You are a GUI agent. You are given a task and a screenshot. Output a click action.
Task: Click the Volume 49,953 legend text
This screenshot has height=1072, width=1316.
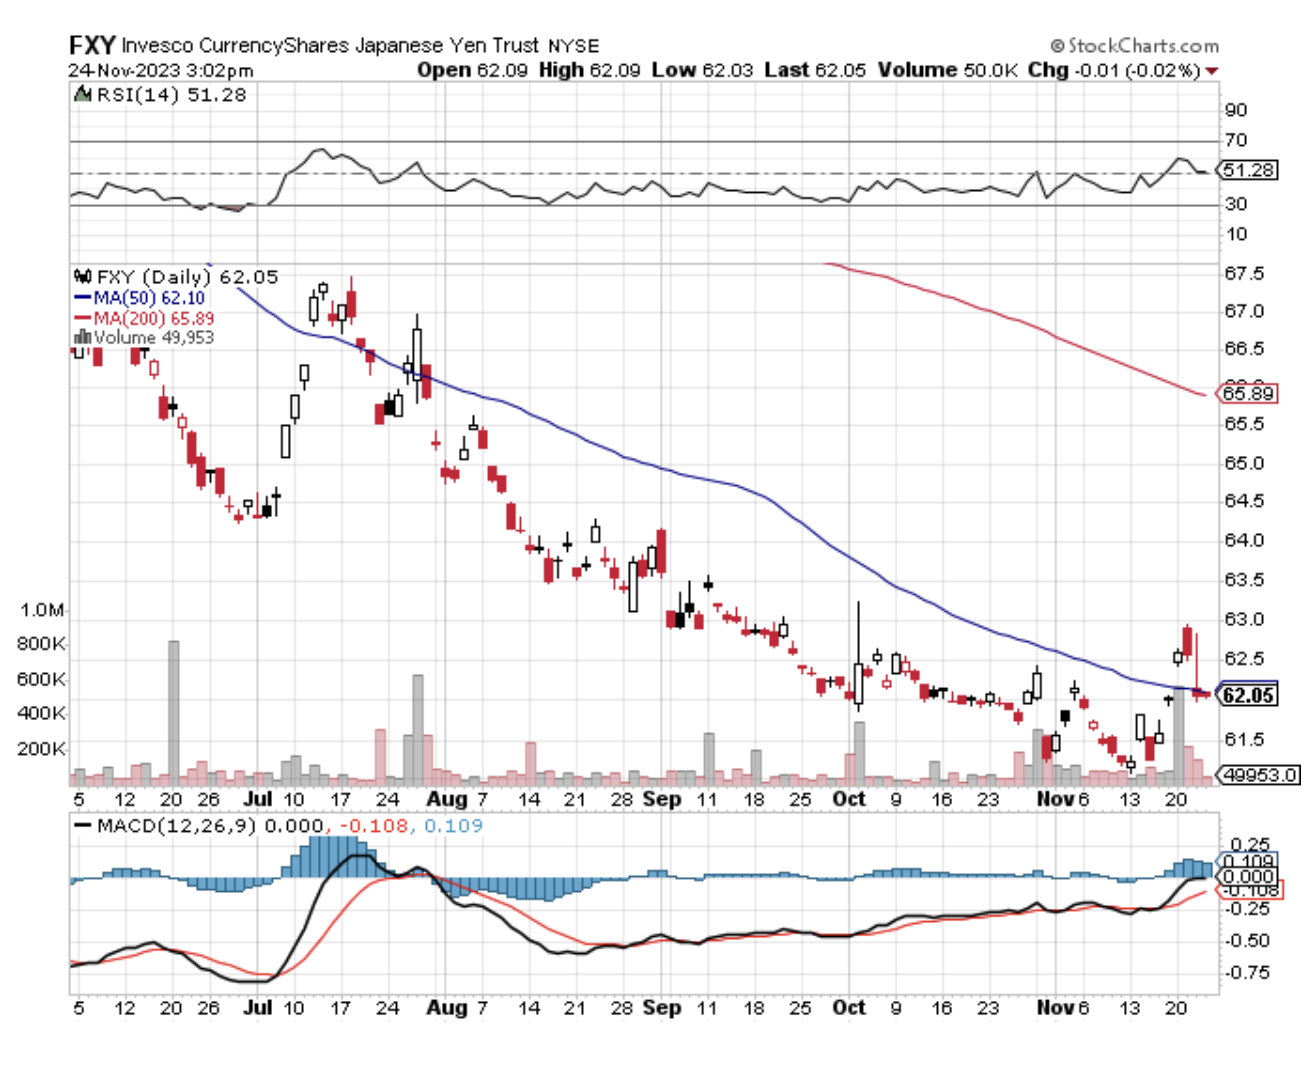154,338
